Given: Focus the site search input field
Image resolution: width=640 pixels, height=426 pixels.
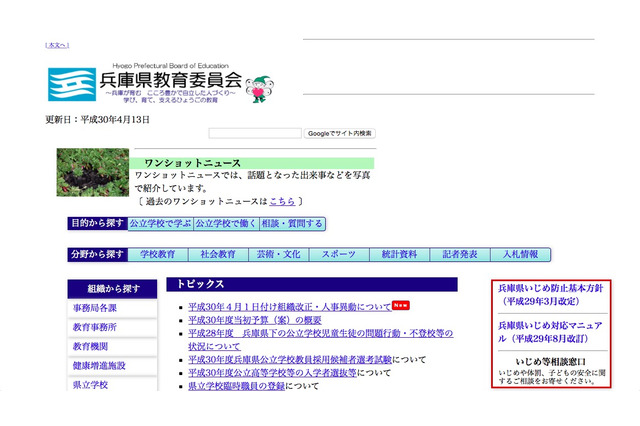Looking at the screenshot, I should coord(255,133).
